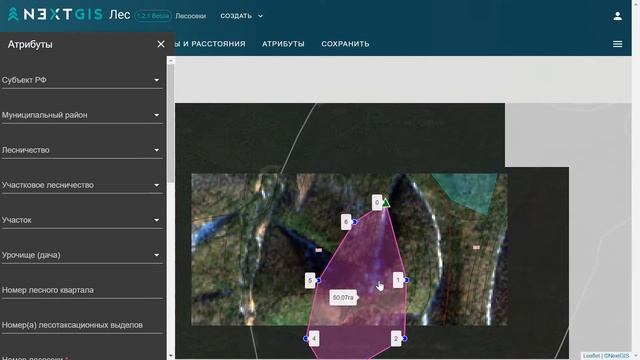The height and width of the screenshot is (360, 640).
Task: Click the 50.07га area label
Action: coord(343,298)
